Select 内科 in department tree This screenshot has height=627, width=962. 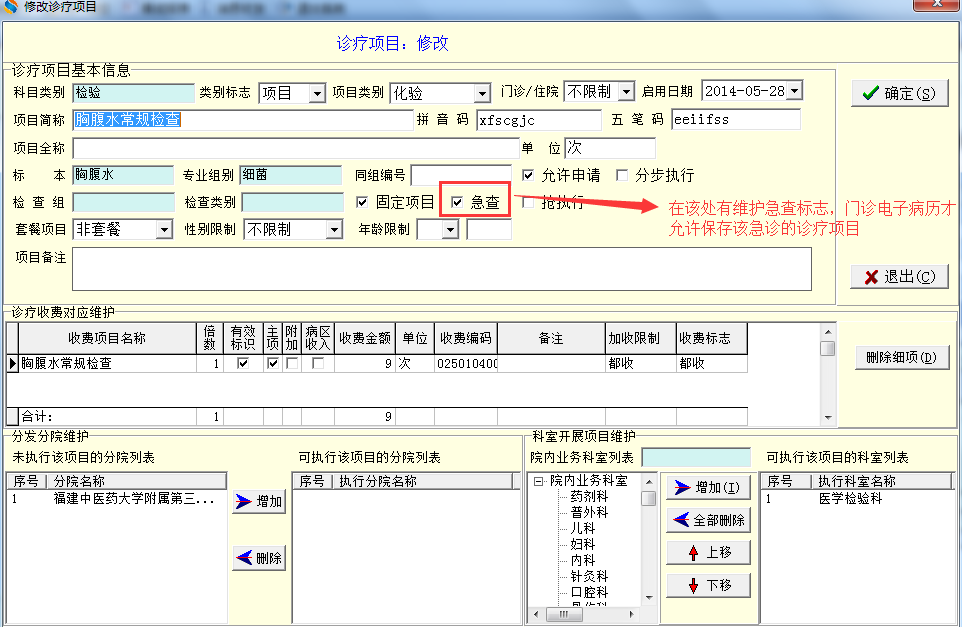point(583,560)
